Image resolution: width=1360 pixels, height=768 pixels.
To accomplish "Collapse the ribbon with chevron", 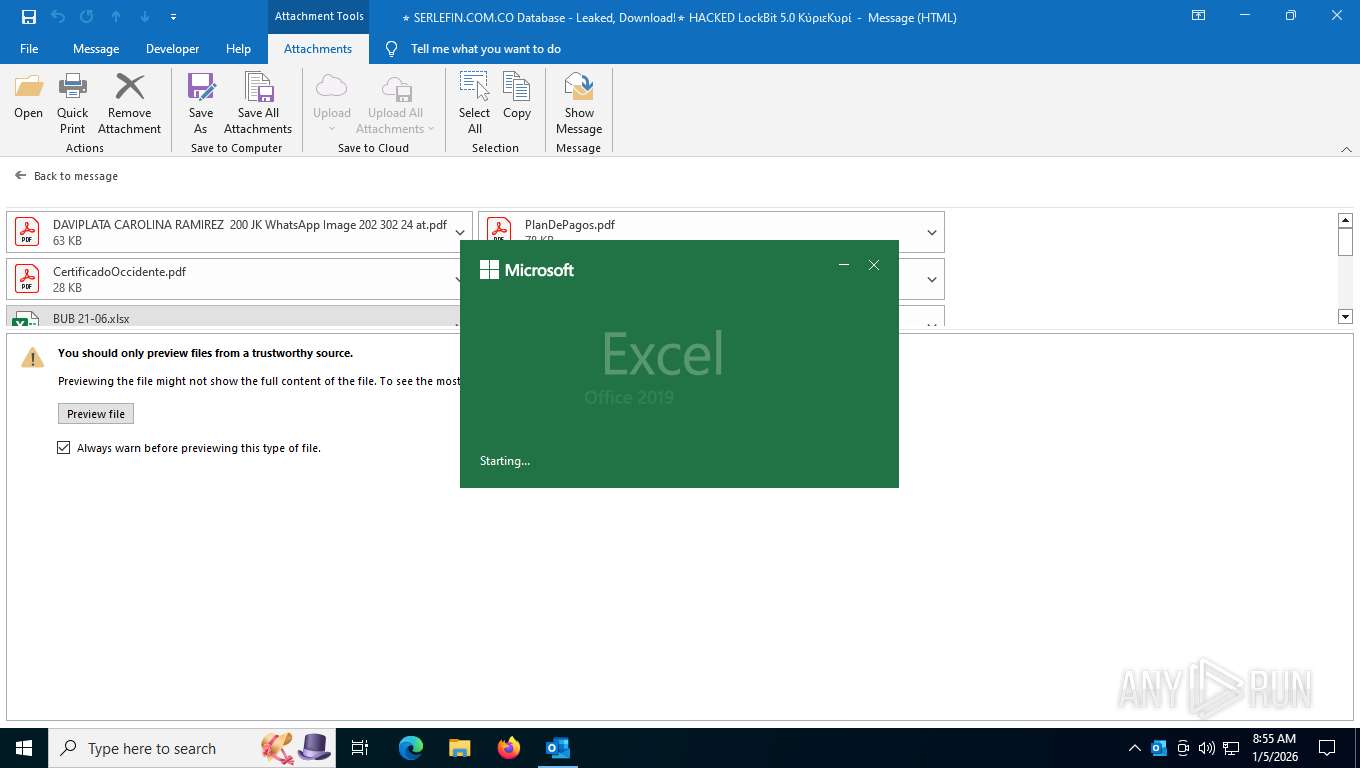I will 1346,149.
